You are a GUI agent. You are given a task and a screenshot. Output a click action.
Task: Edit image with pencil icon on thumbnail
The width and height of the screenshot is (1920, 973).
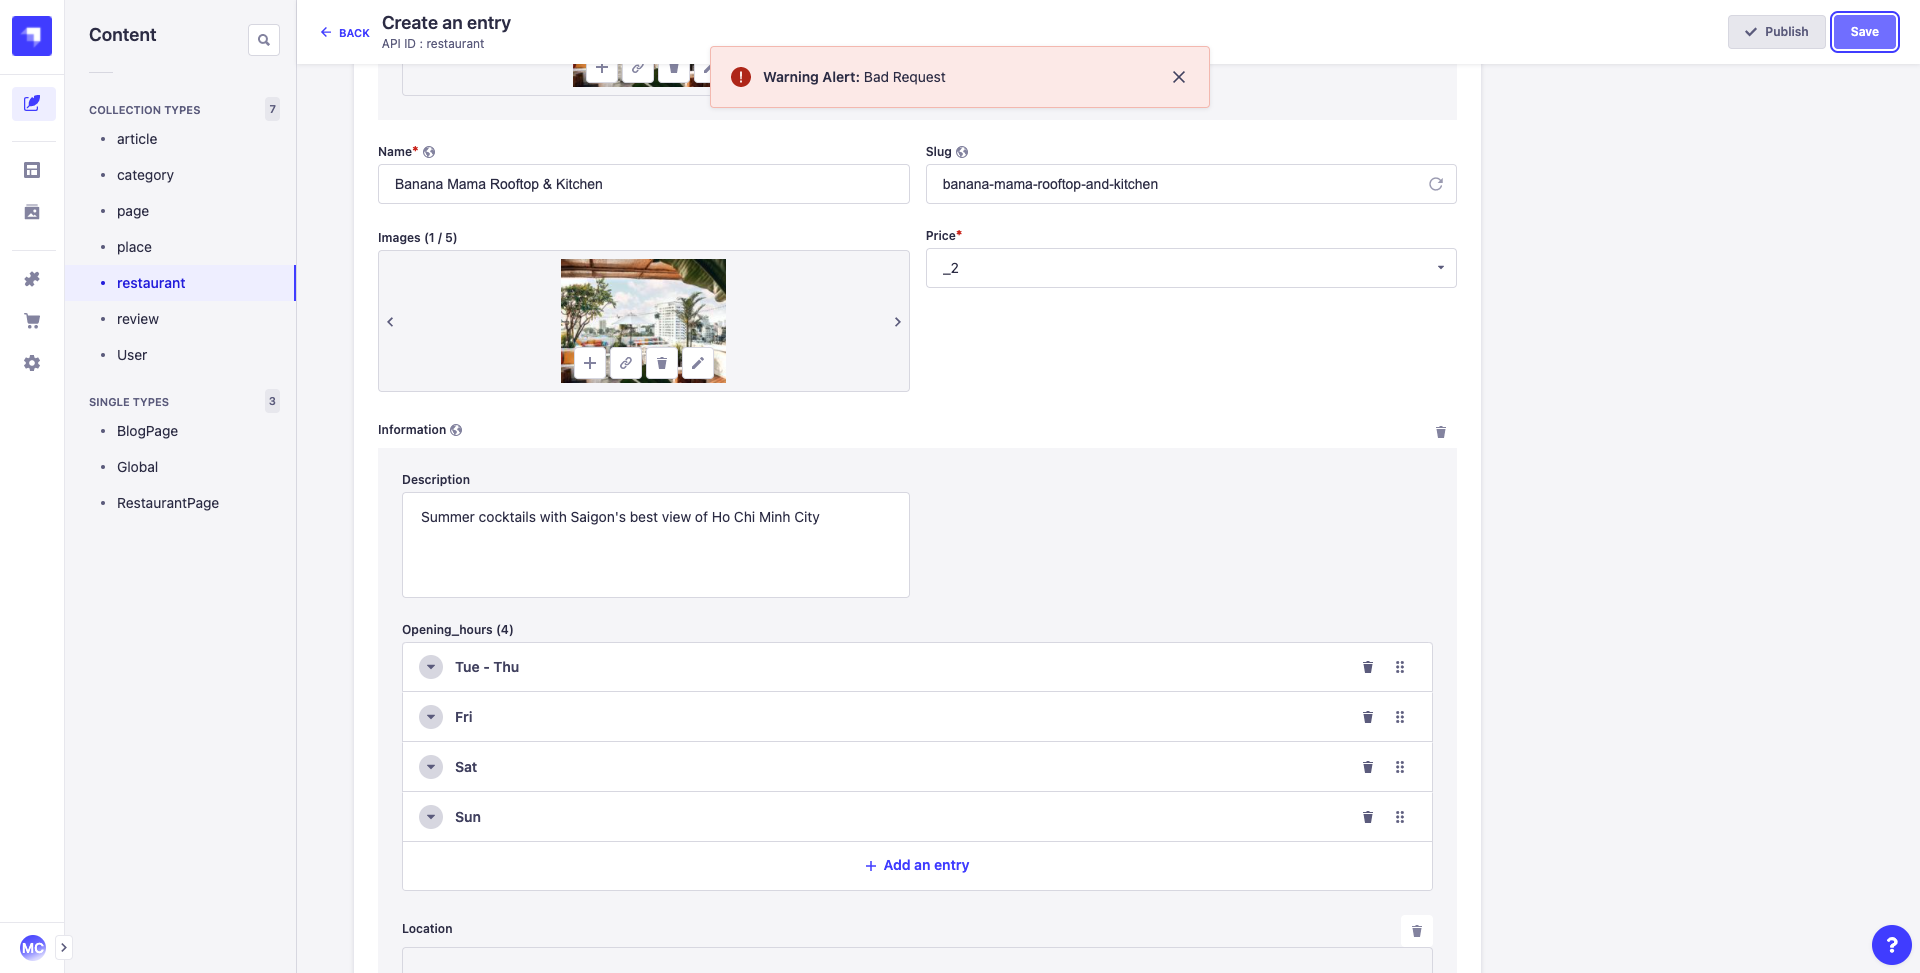(698, 363)
